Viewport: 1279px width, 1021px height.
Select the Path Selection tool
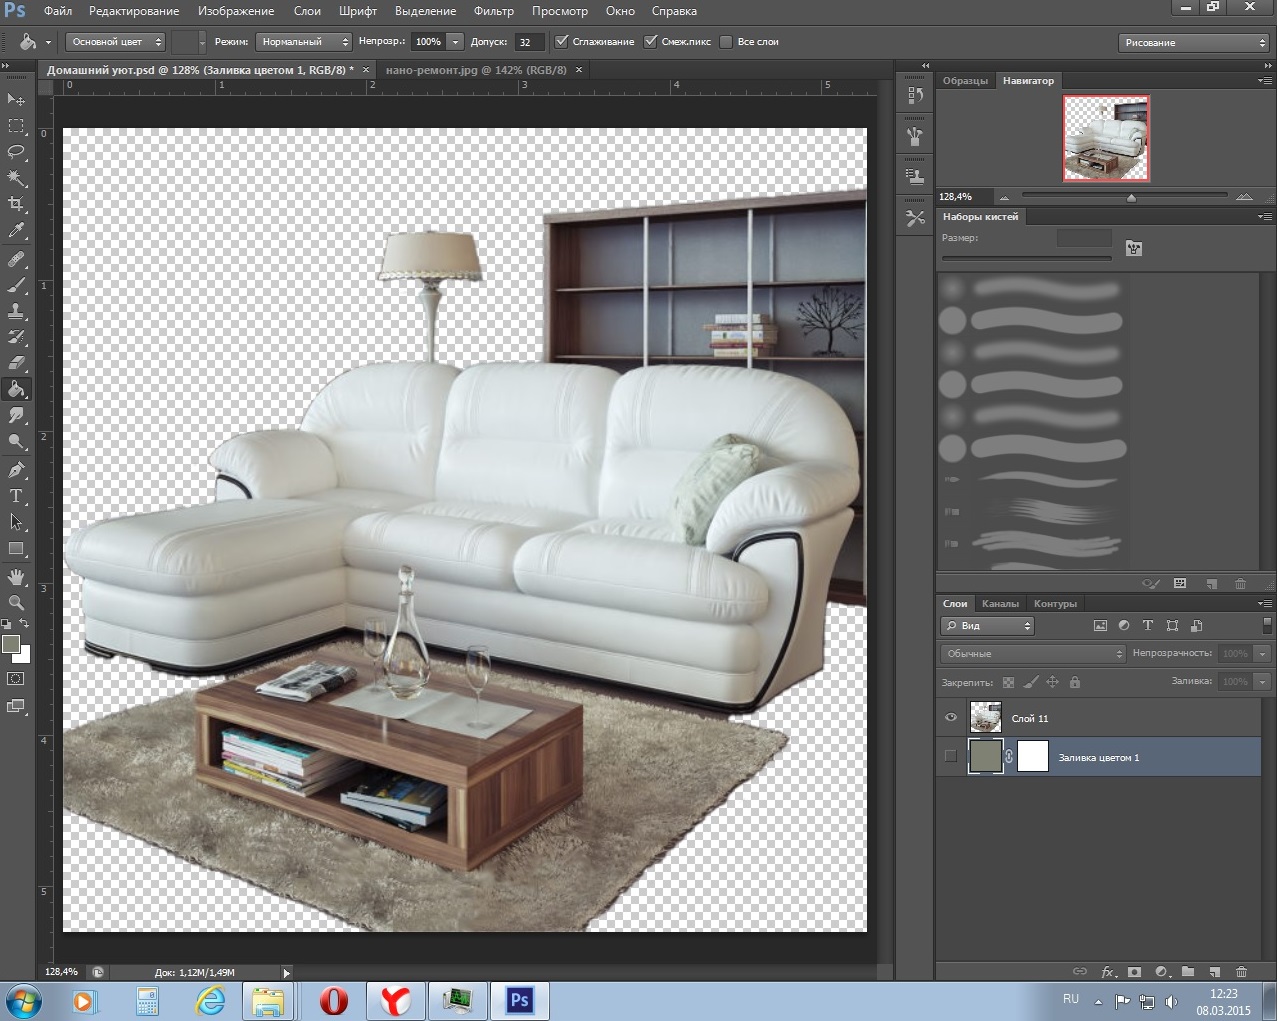pyautogui.click(x=16, y=522)
